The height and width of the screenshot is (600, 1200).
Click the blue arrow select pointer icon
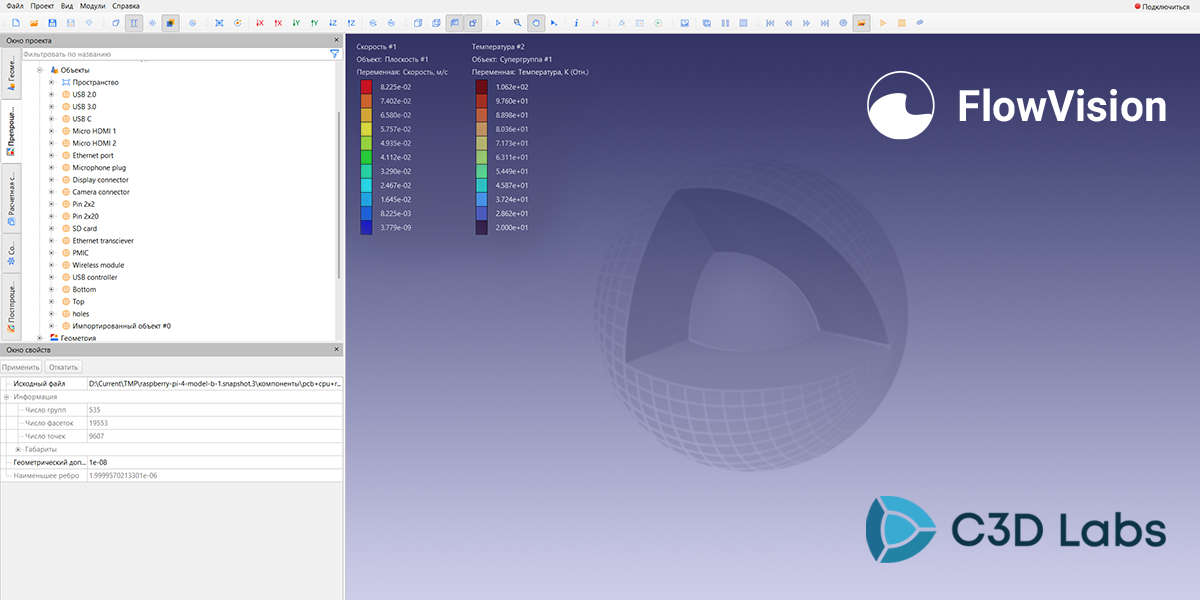[498, 22]
